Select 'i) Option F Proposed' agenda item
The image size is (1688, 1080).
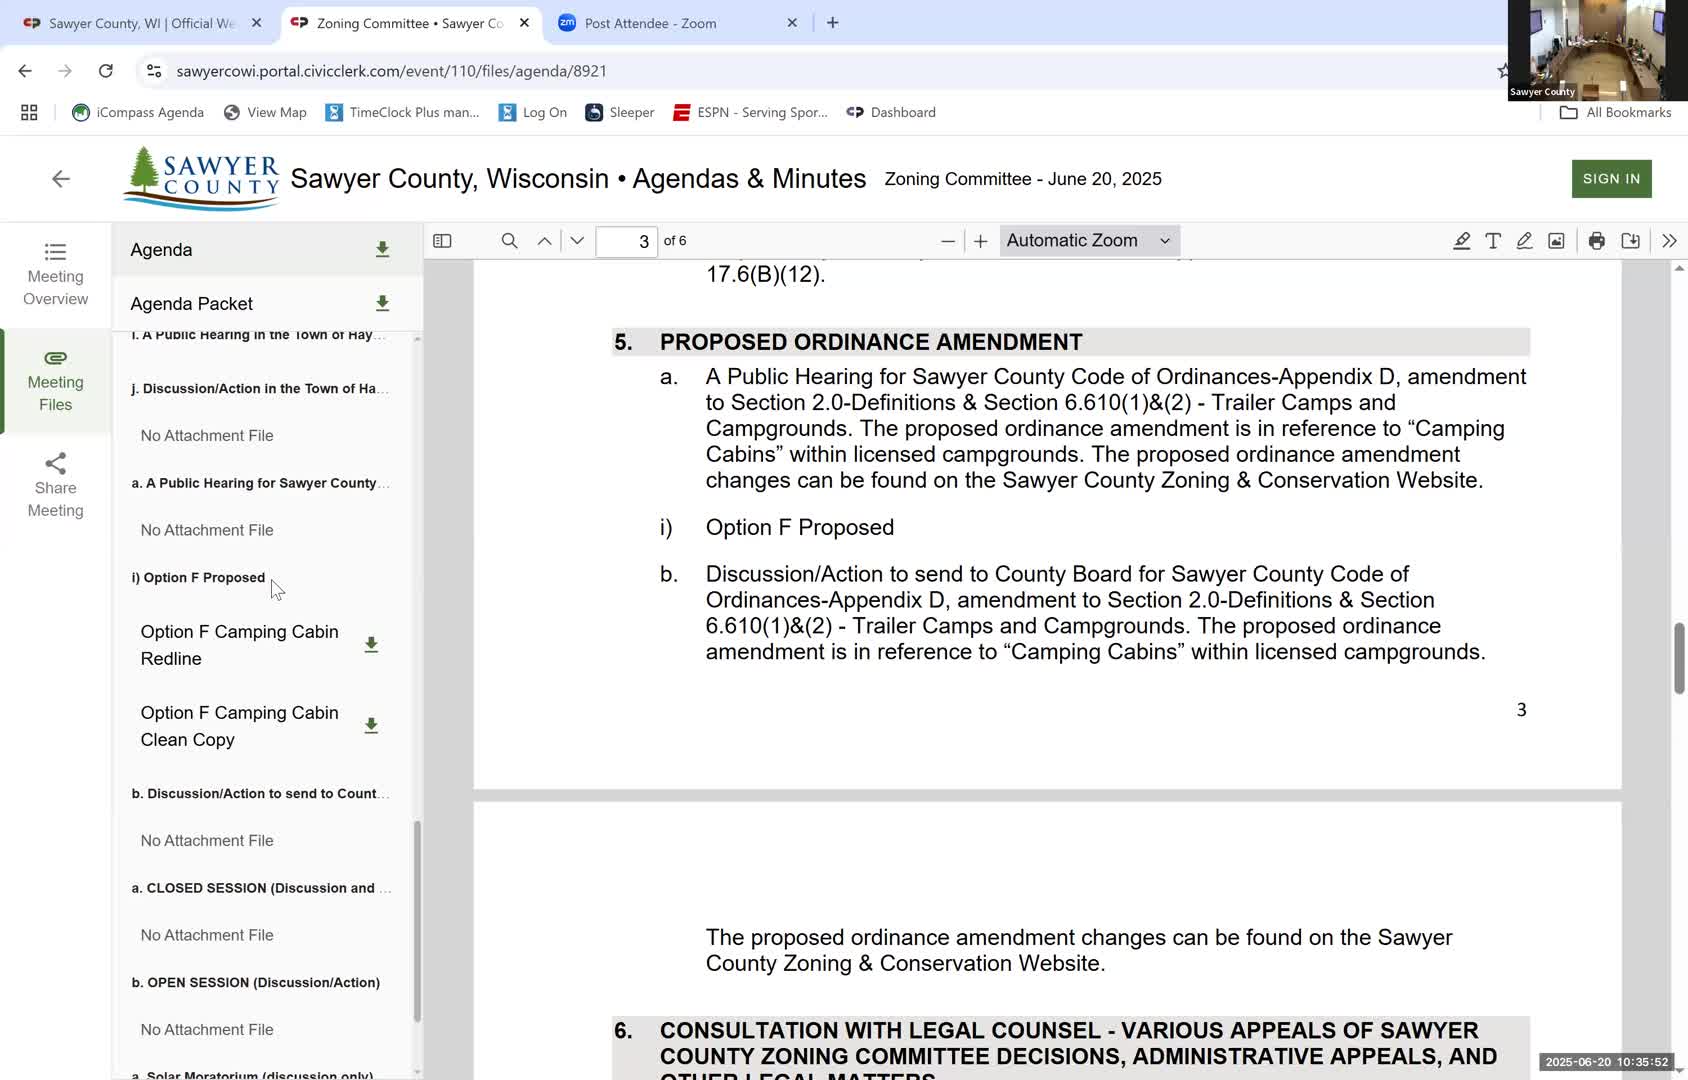coord(198,578)
